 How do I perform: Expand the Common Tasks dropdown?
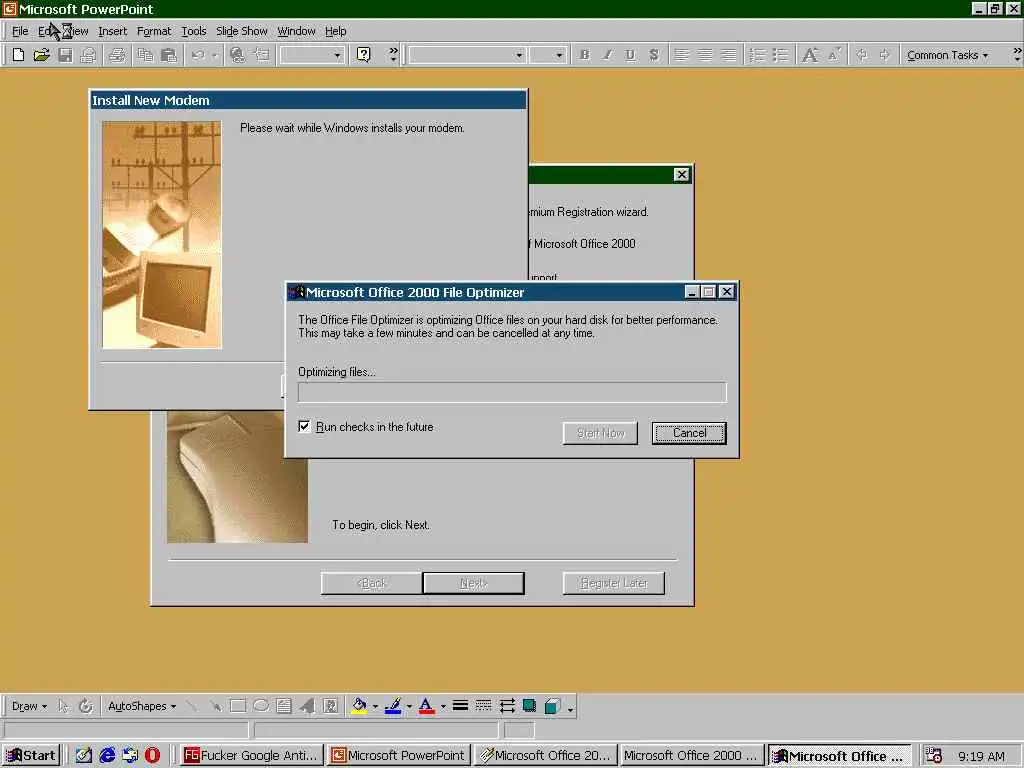click(948, 55)
